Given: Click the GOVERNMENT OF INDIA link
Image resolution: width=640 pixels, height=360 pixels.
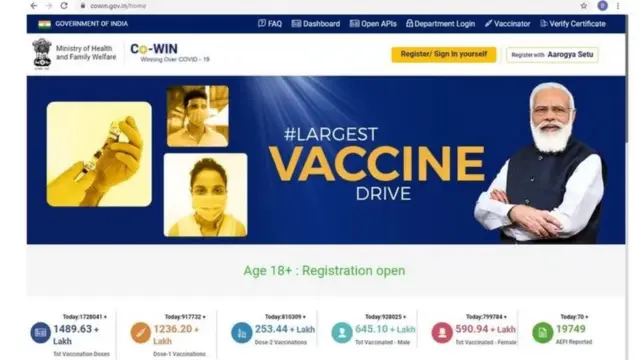Looking at the screenshot, I should 91,24.
